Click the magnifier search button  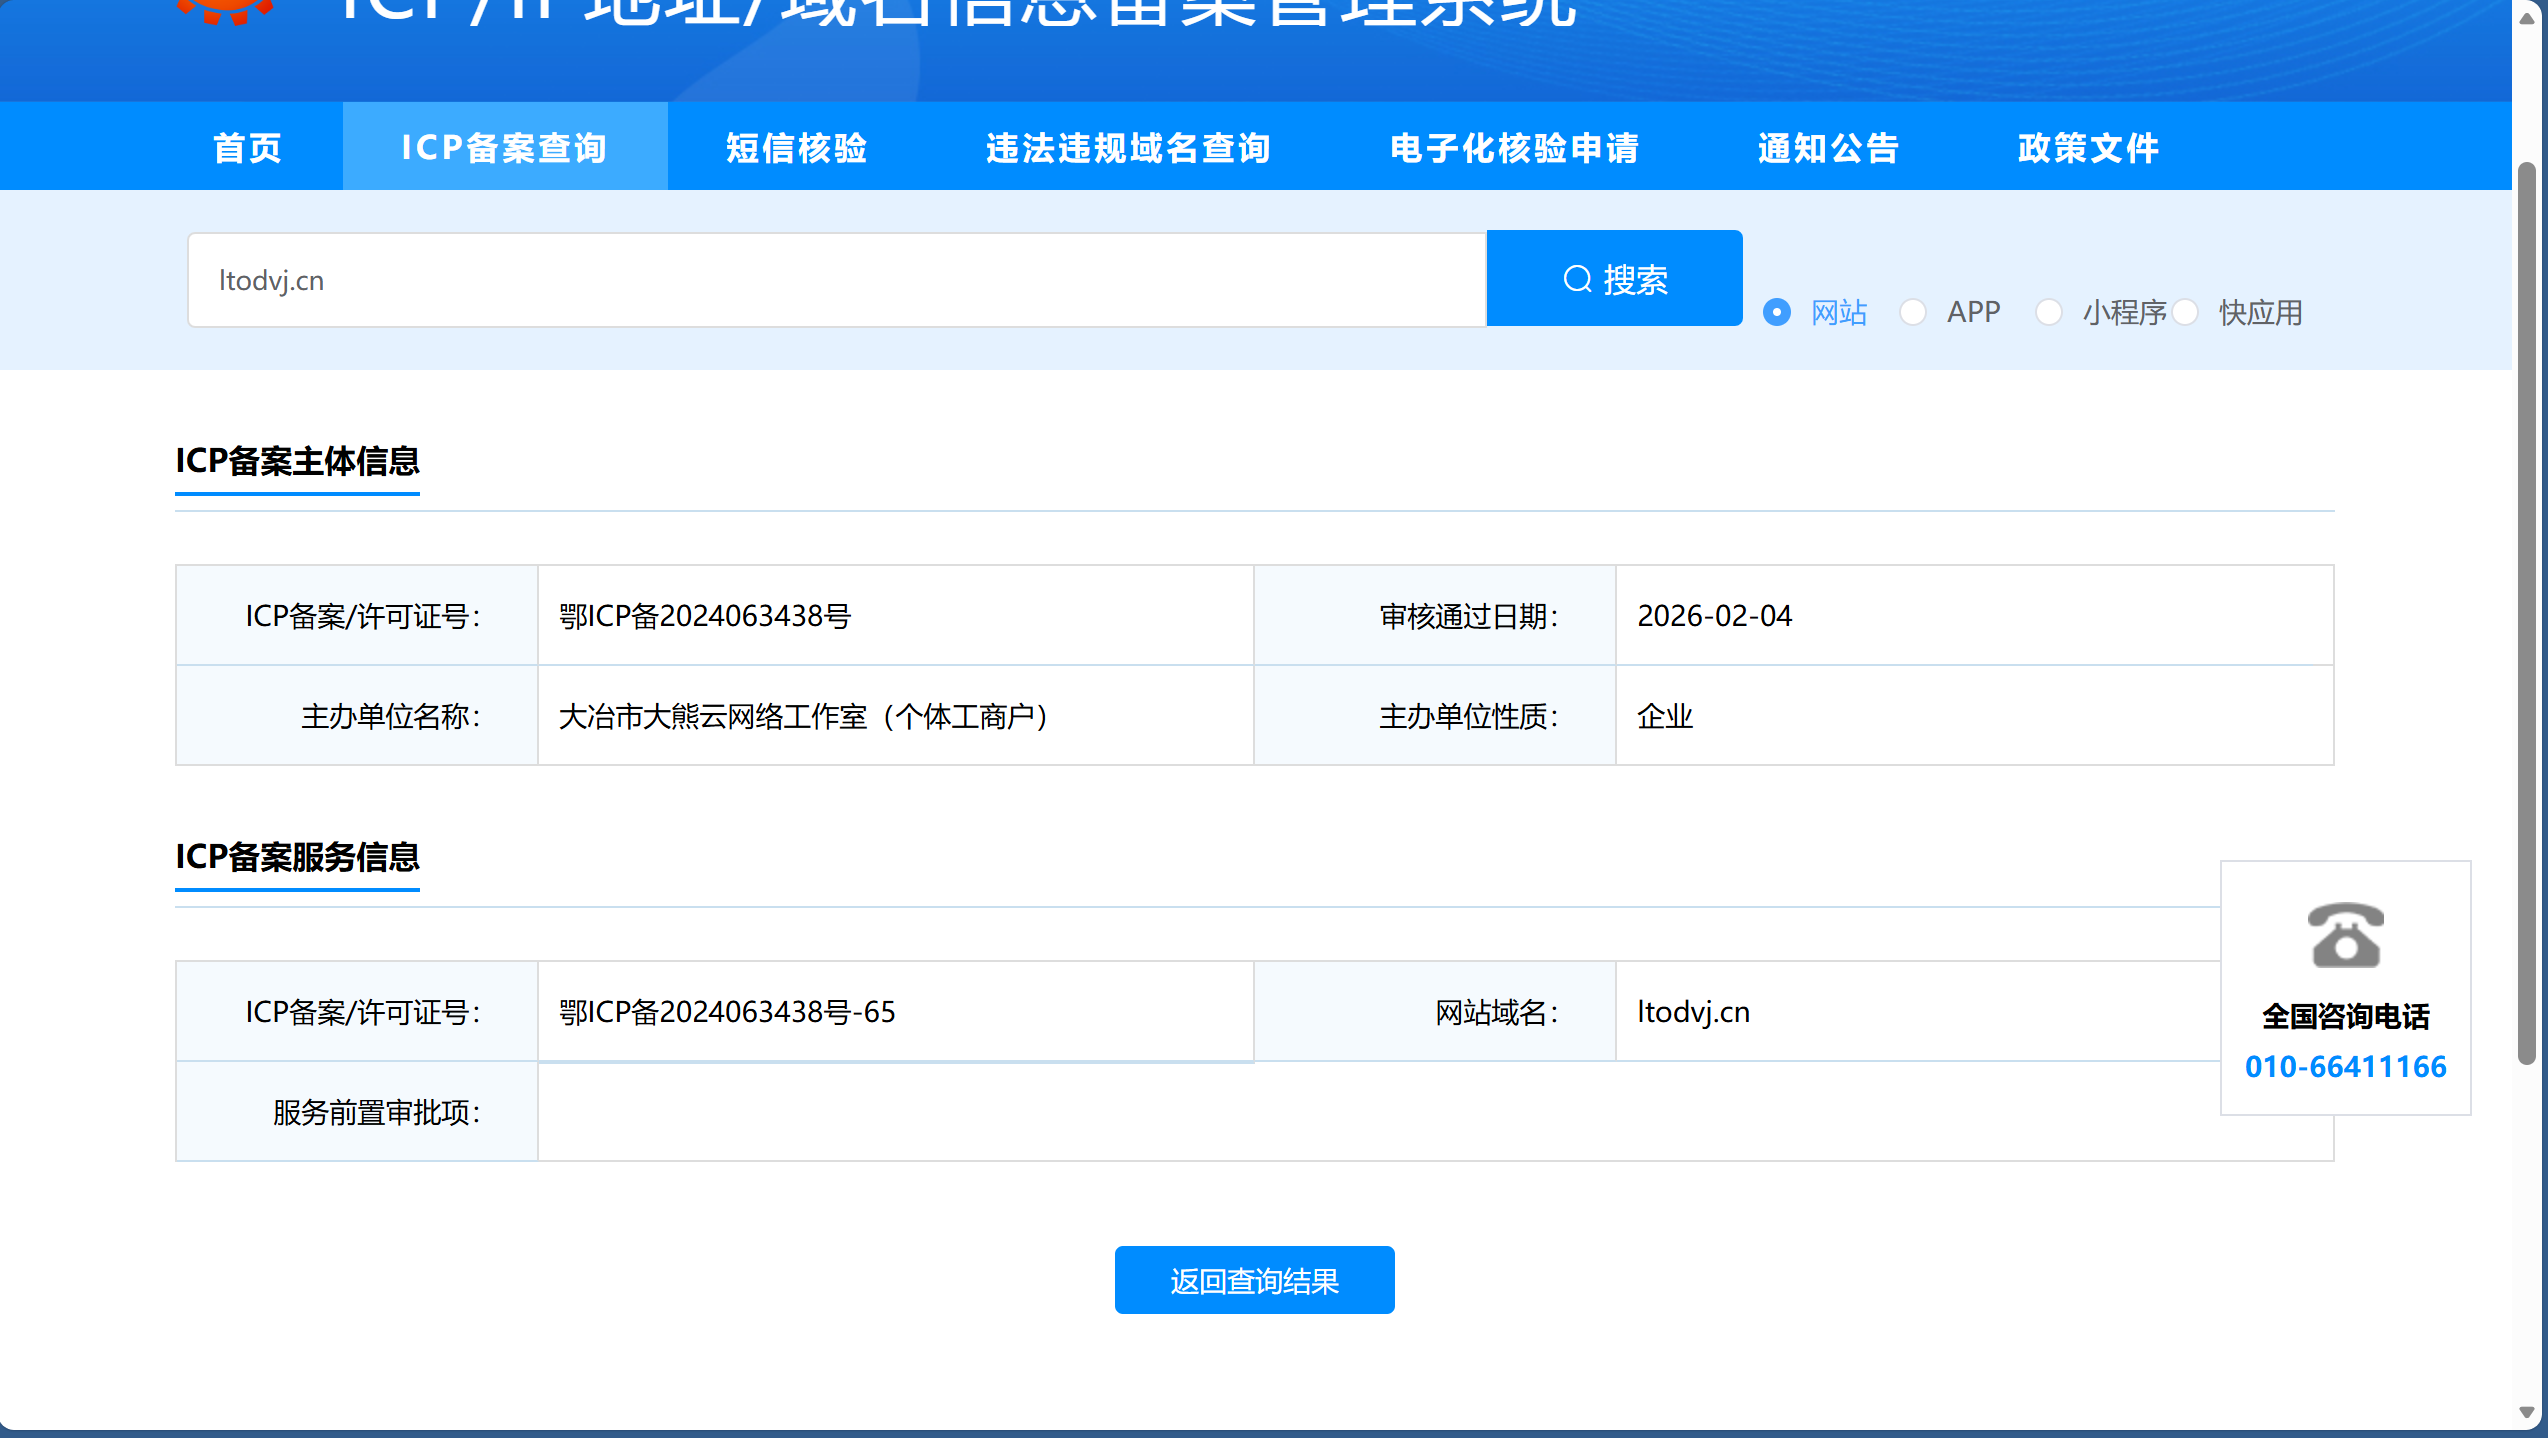click(x=1614, y=279)
